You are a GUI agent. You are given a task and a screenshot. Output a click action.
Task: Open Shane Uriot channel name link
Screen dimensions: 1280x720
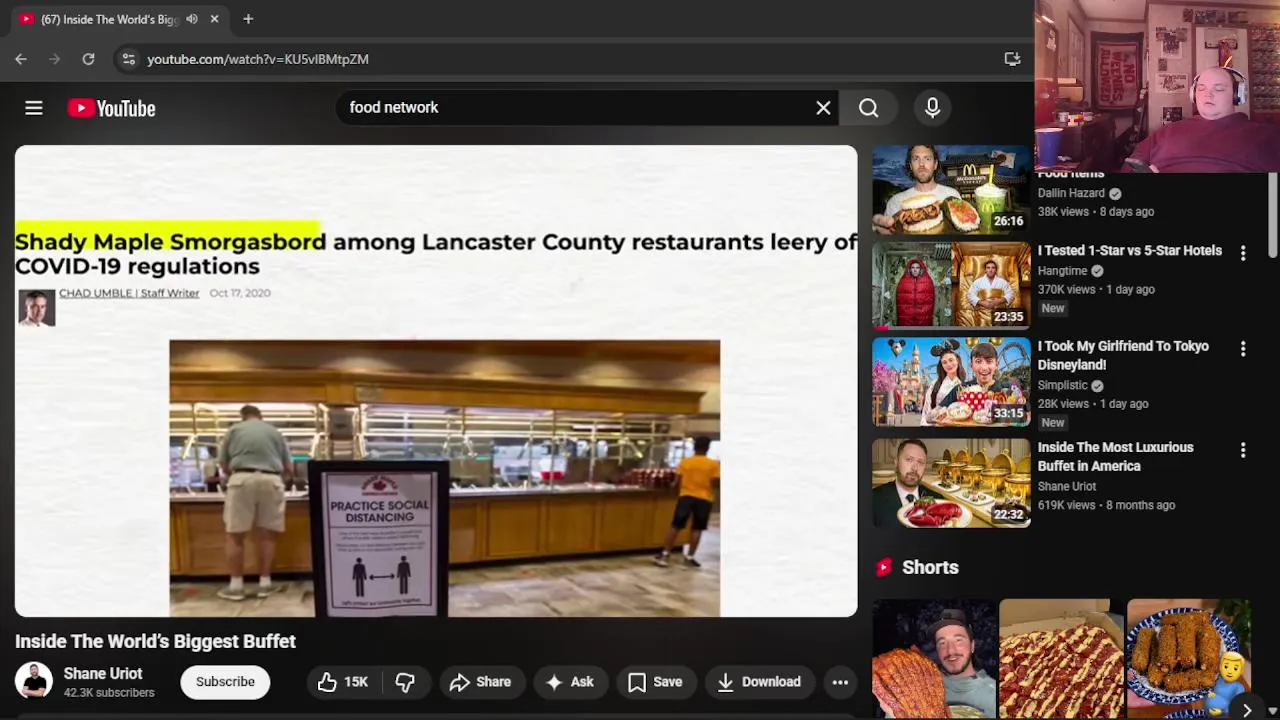(x=103, y=674)
